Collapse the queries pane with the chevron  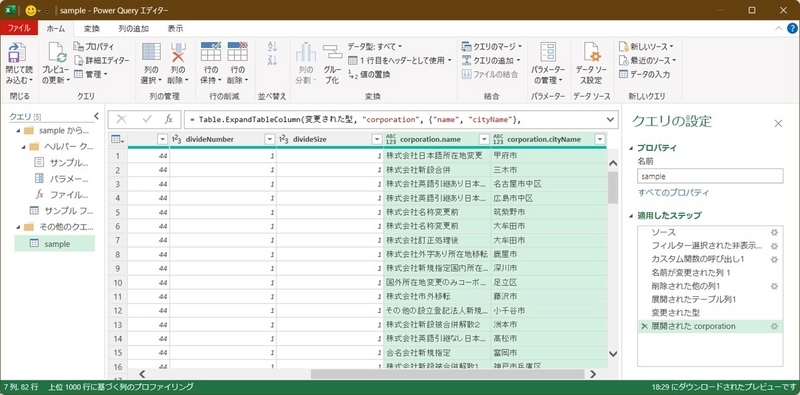pos(96,116)
